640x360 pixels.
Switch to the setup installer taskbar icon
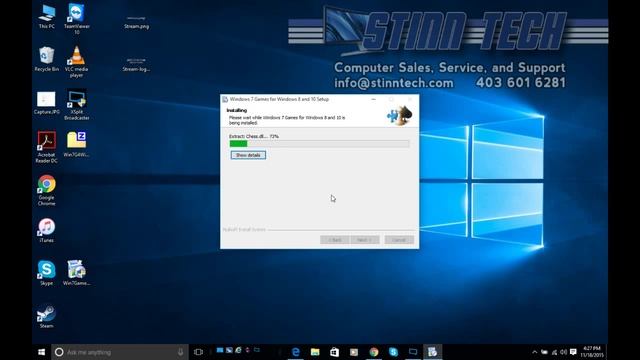point(432,352)
